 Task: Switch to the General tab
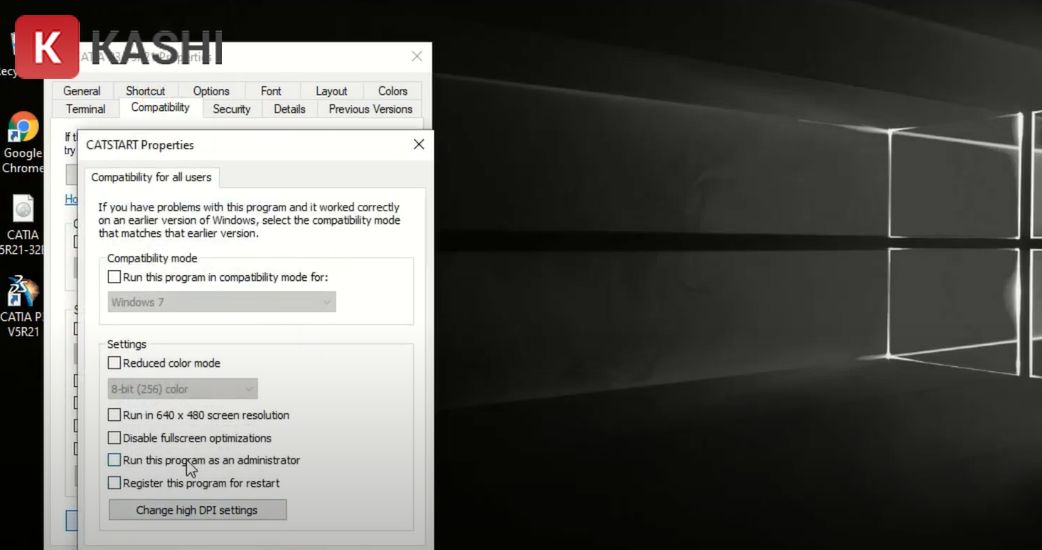pos(82,91)
